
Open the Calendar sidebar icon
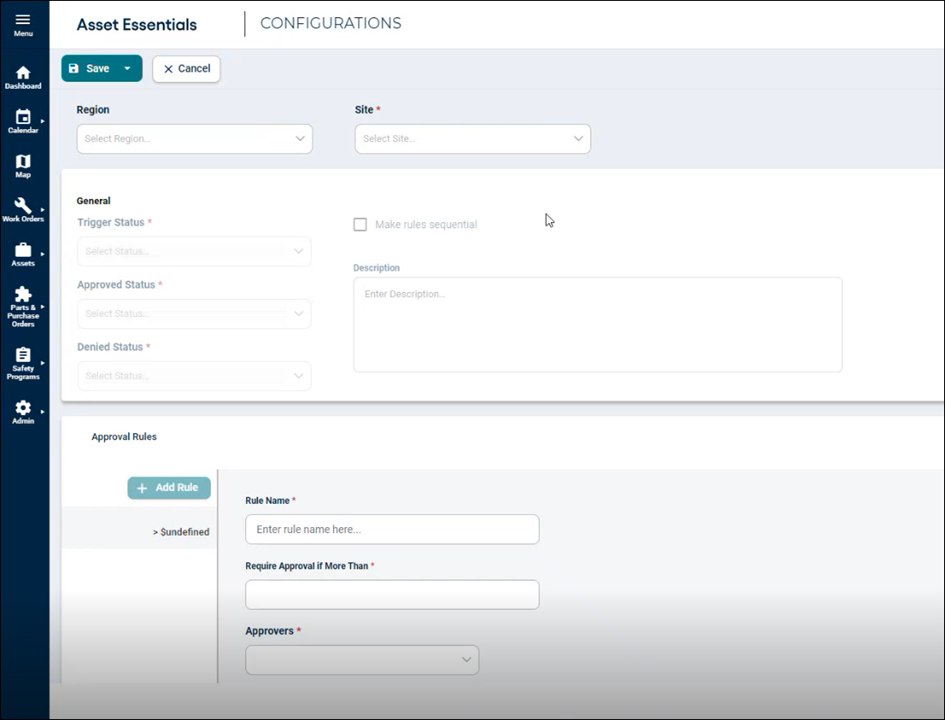click(23, 118)
